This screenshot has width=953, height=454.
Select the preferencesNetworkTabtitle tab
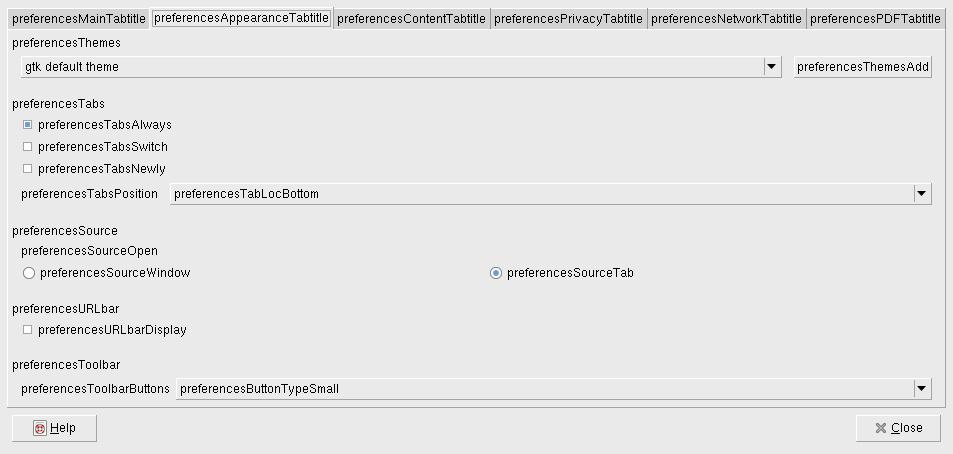coord(726,19)
